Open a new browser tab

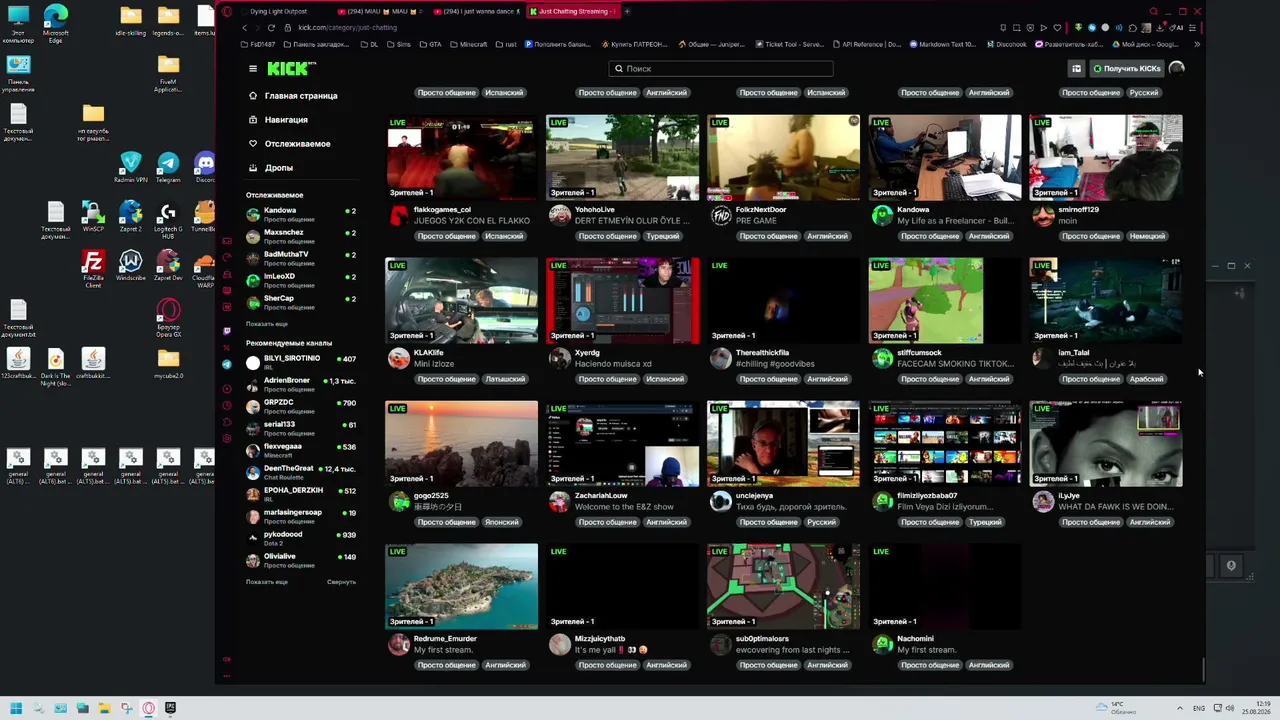click(627, 11)
